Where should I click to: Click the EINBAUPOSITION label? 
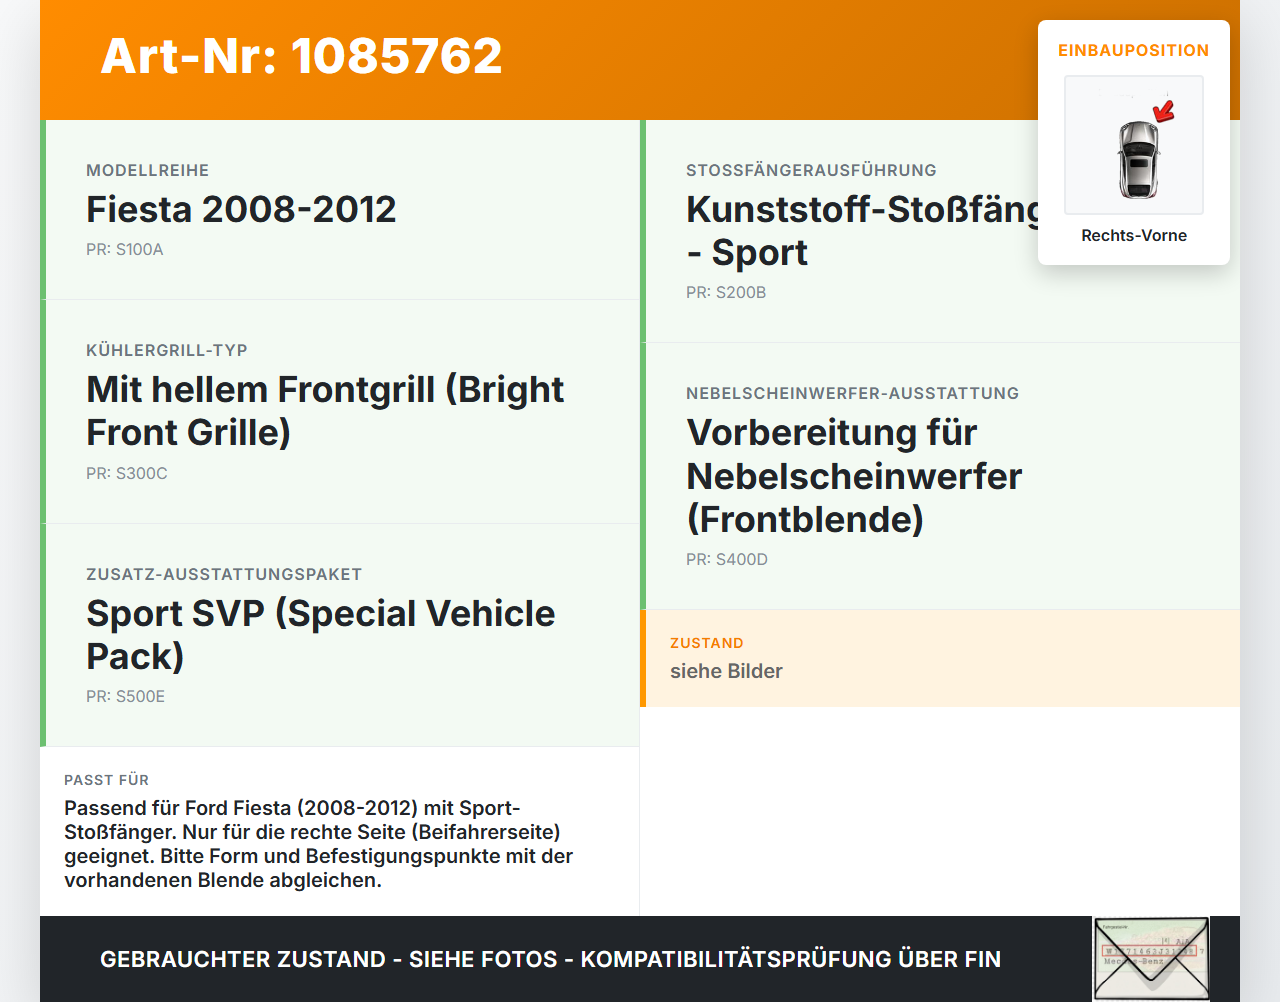tap(1134, 50)
